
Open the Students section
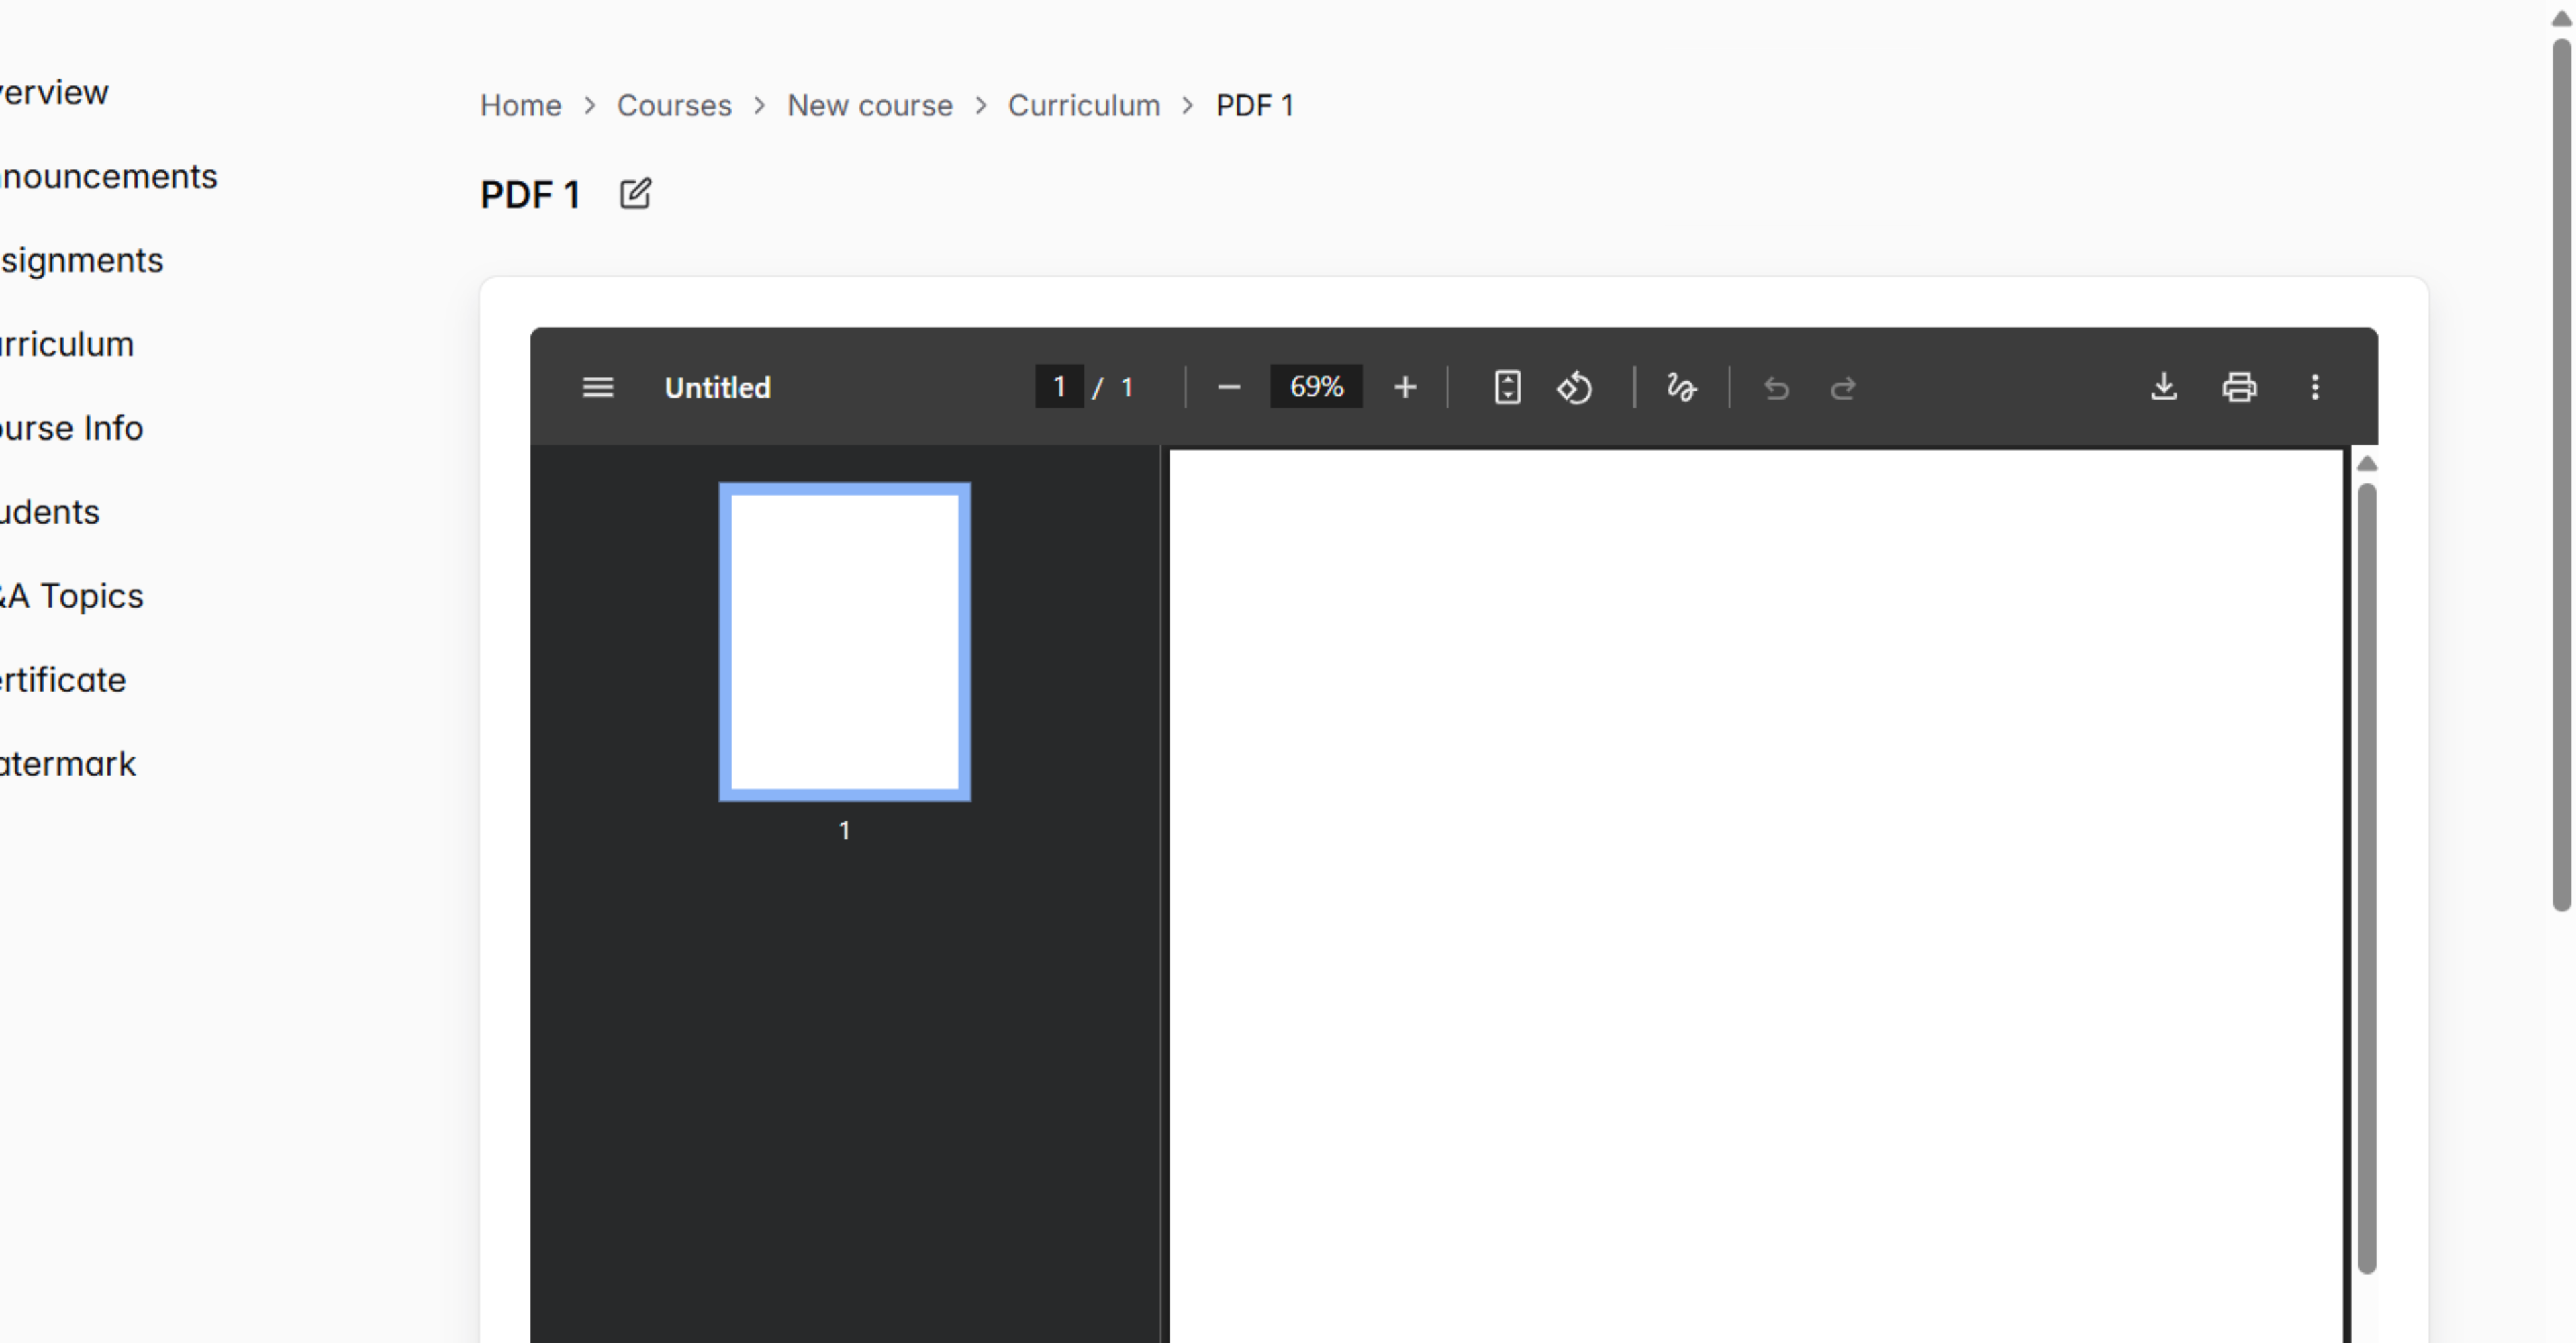[x=49, y=512]
